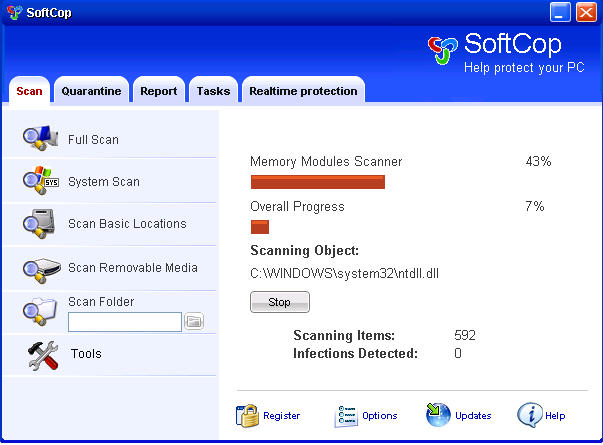This screenshot has height=445, width=603.
Task: Click the 7% overall progress percentage
Action: [535, 206]
